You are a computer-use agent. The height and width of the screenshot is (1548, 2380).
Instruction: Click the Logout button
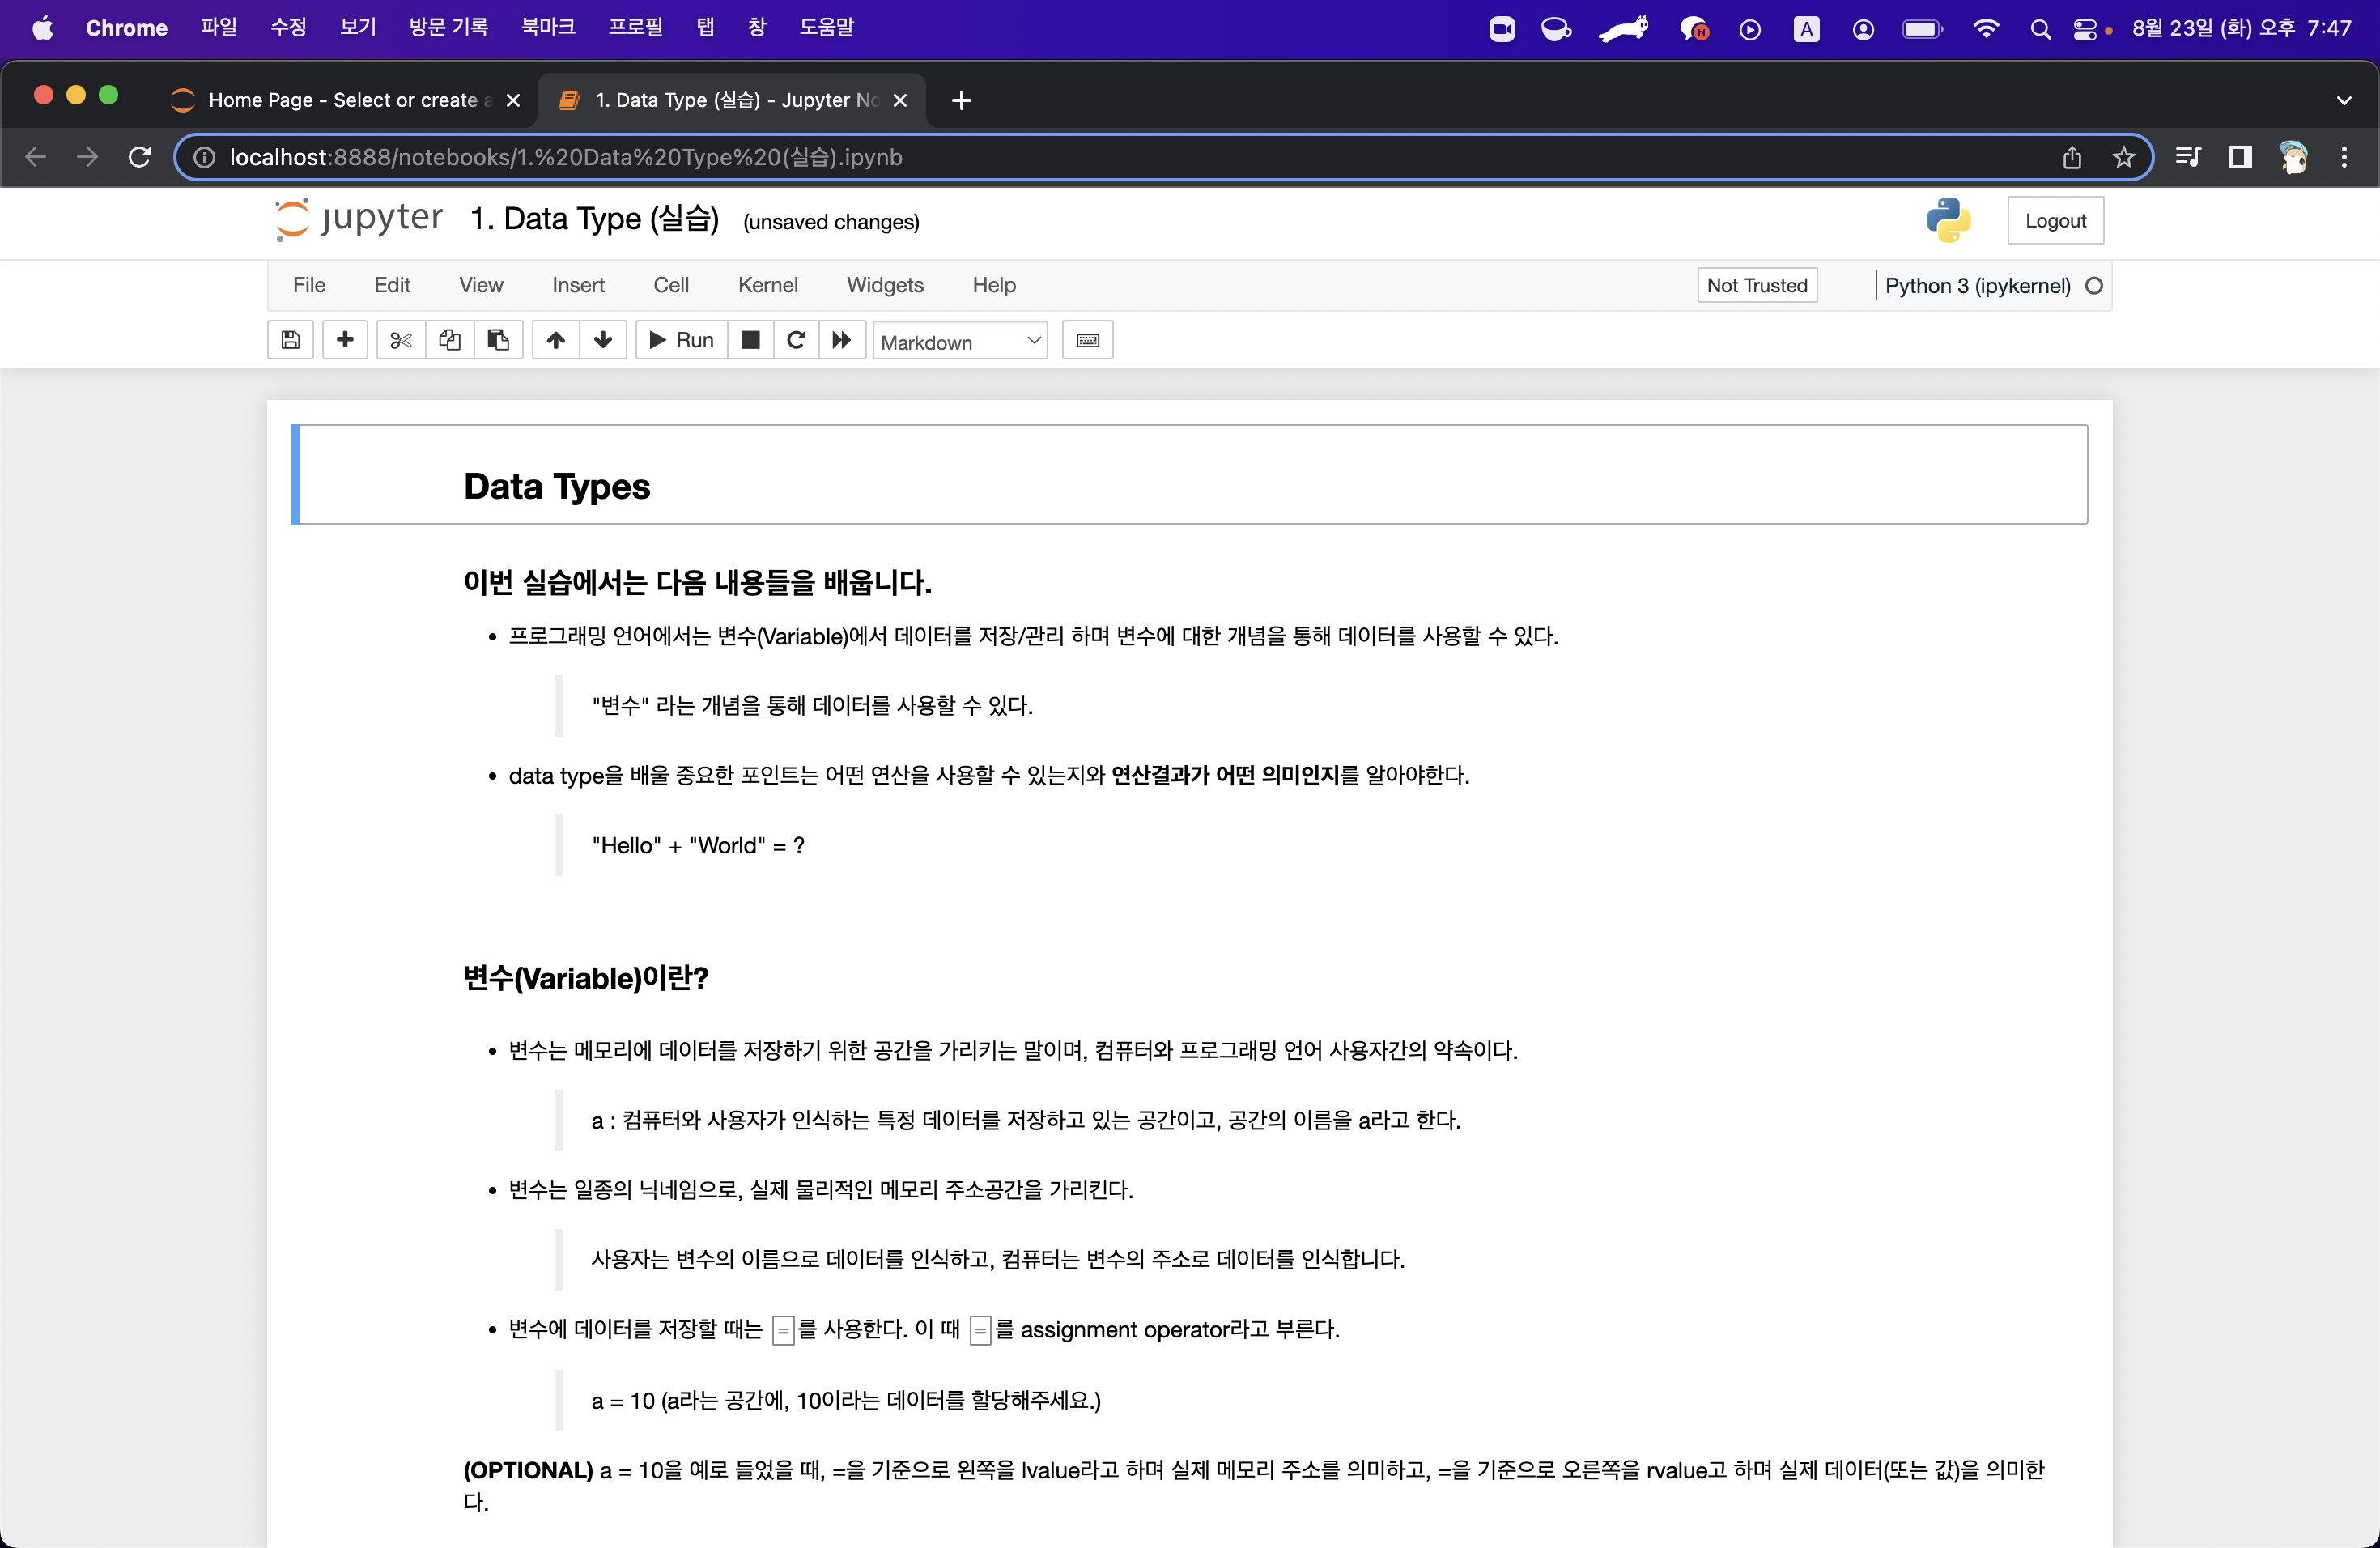2055,221
